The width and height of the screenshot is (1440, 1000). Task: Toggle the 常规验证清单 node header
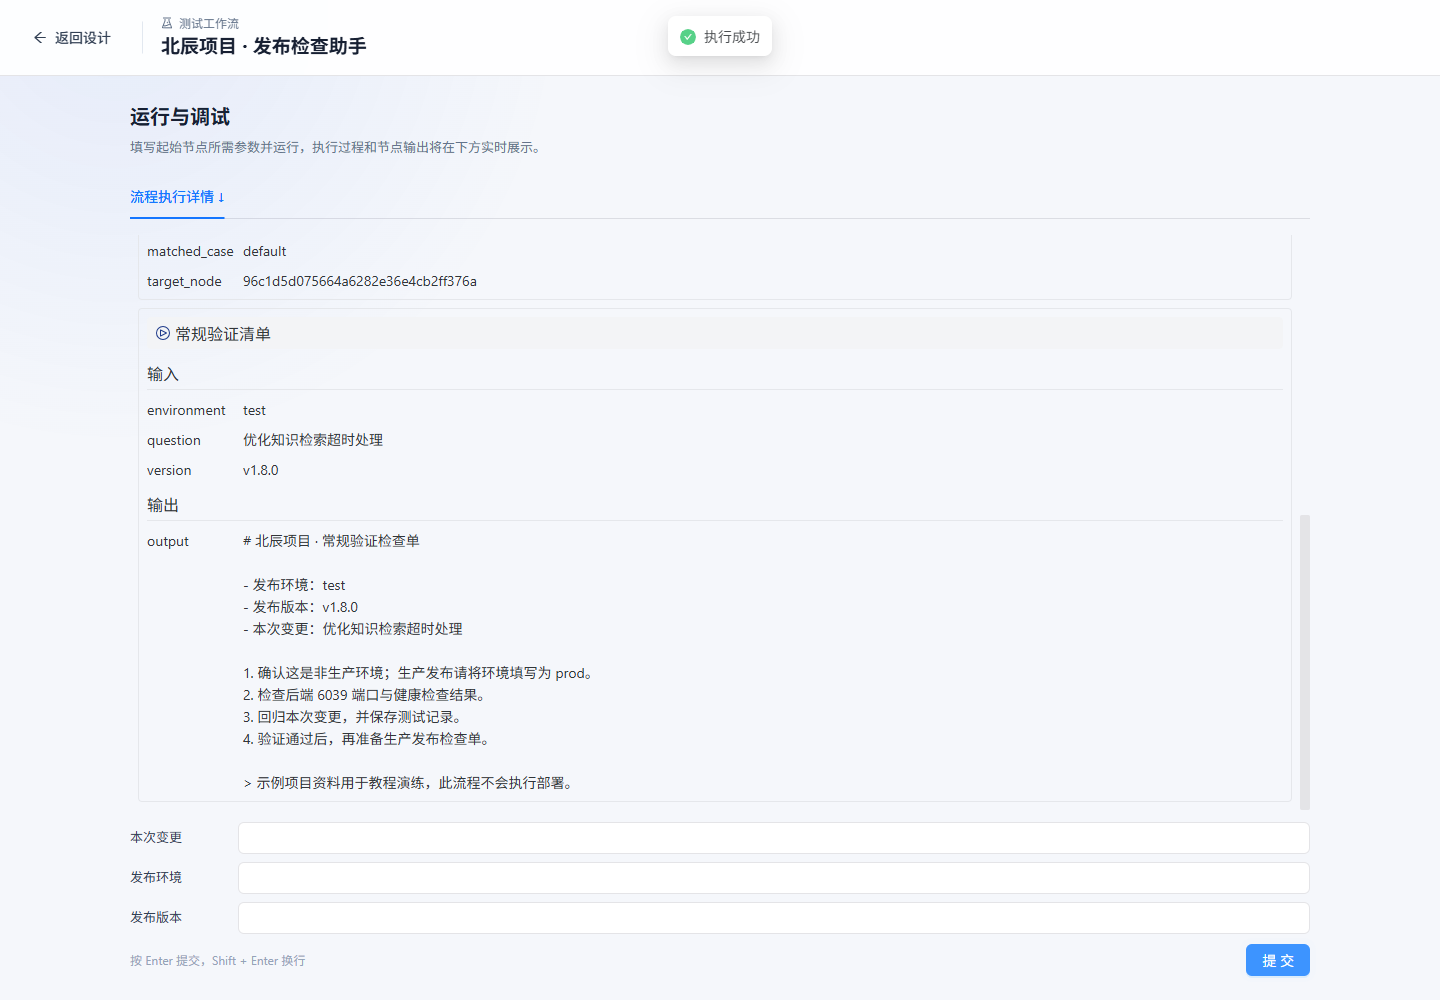point(715,333)
